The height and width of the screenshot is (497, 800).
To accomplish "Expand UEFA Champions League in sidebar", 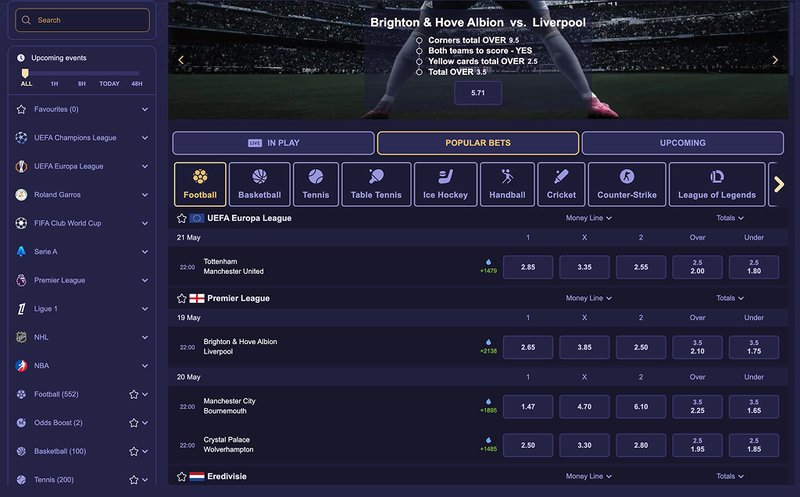I will [145, 138].
